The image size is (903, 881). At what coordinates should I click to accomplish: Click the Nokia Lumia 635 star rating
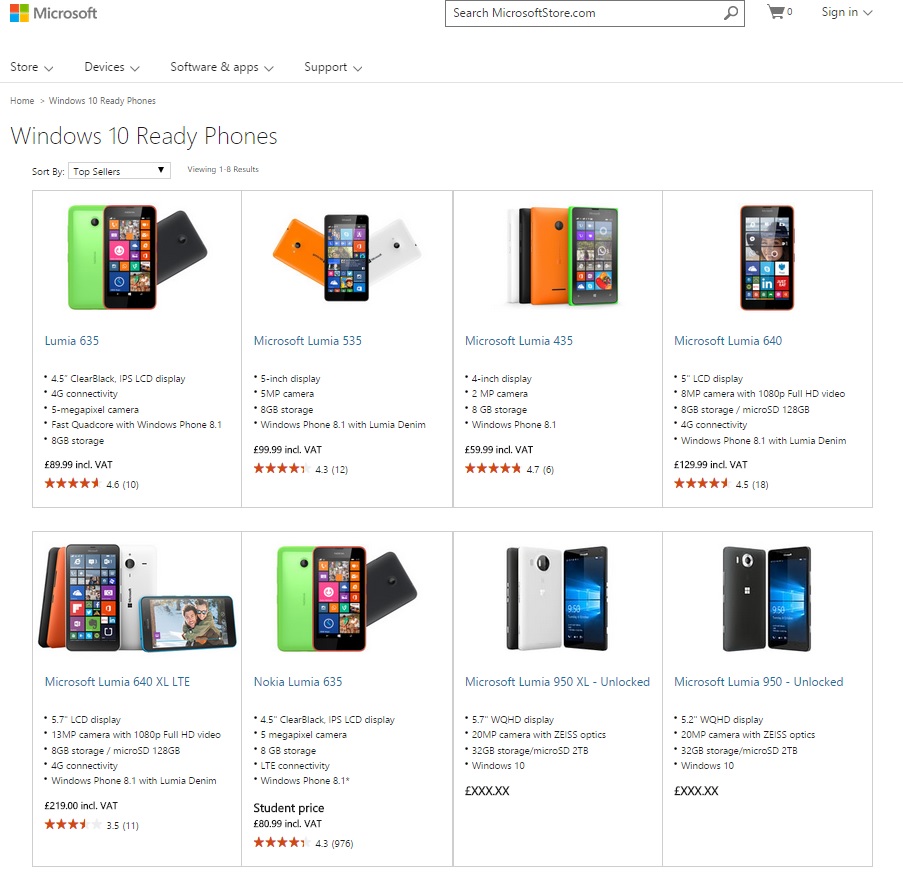click(x=281, y=842)
